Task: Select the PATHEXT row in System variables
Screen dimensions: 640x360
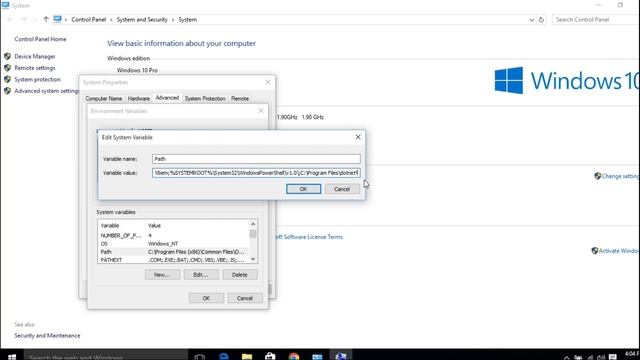Action: (173, 260)
